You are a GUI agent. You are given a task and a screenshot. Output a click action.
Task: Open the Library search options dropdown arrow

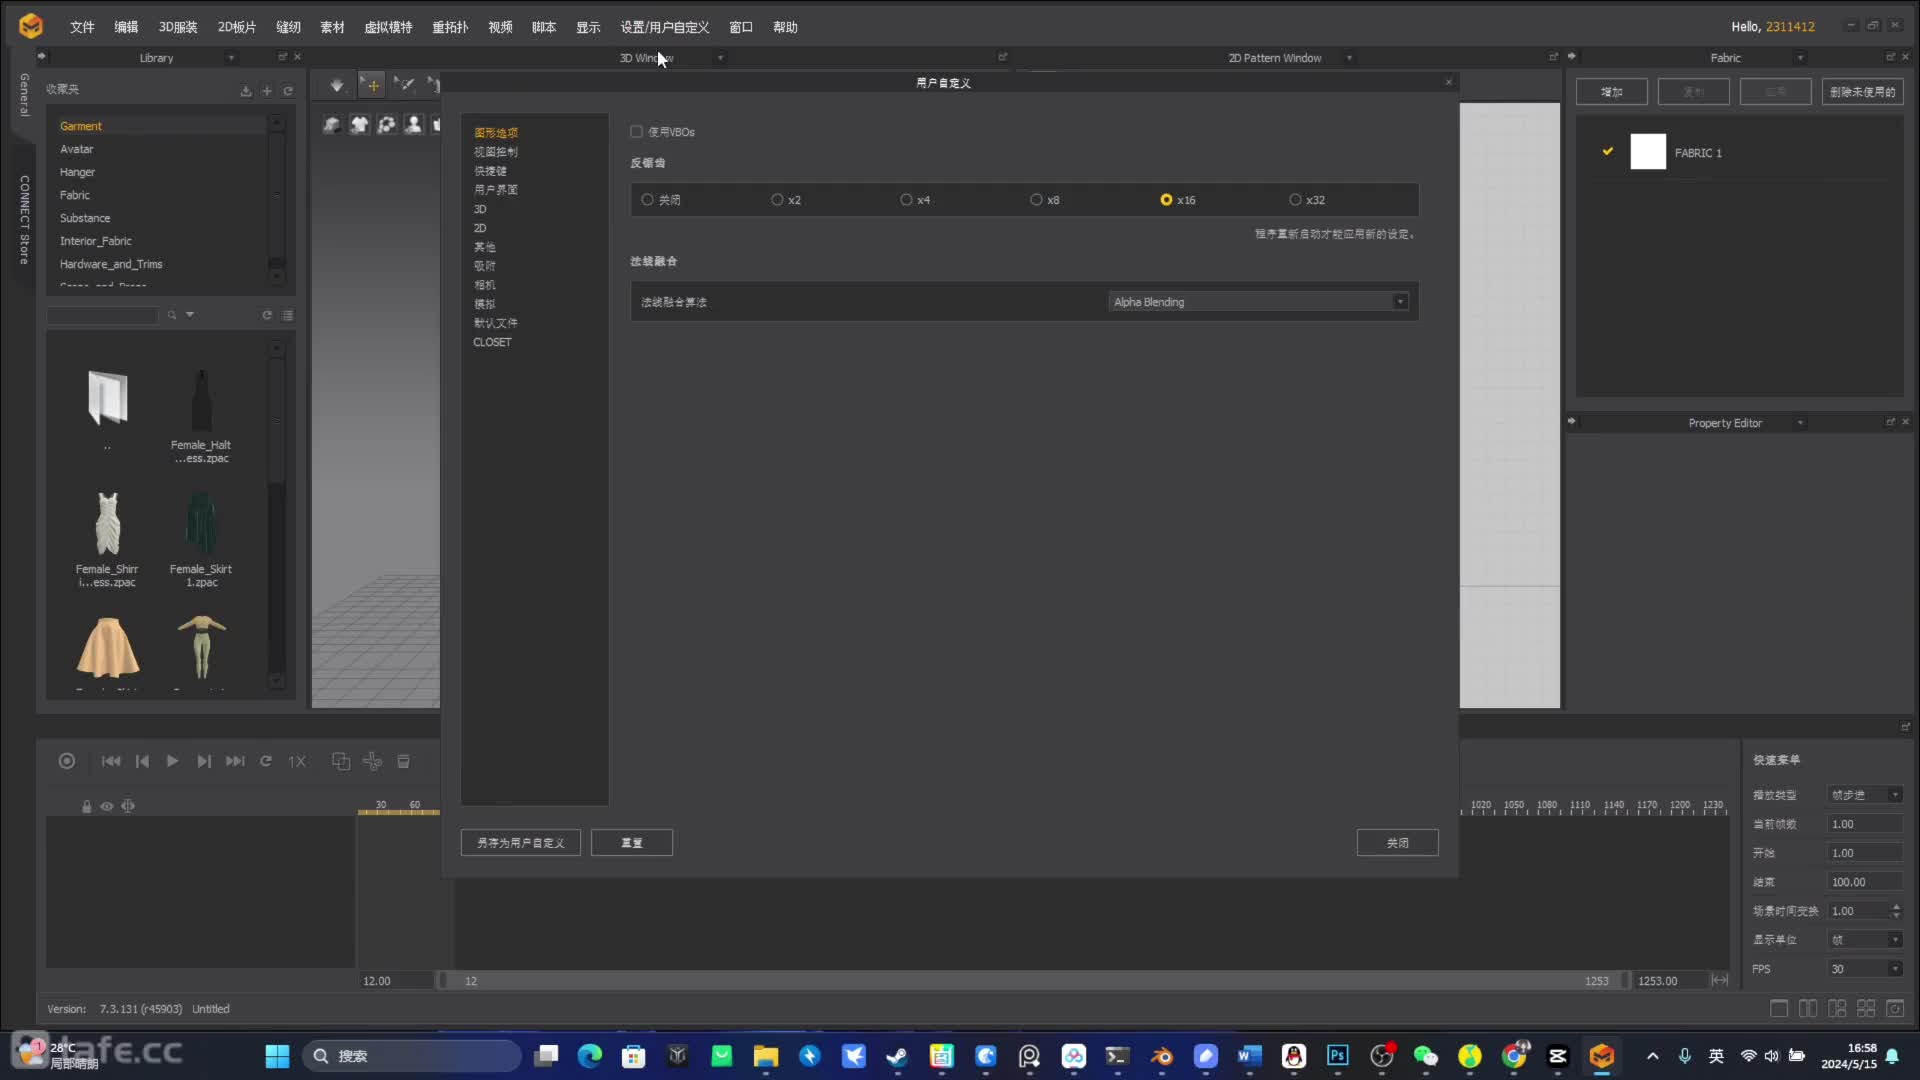tap(190, 315)
